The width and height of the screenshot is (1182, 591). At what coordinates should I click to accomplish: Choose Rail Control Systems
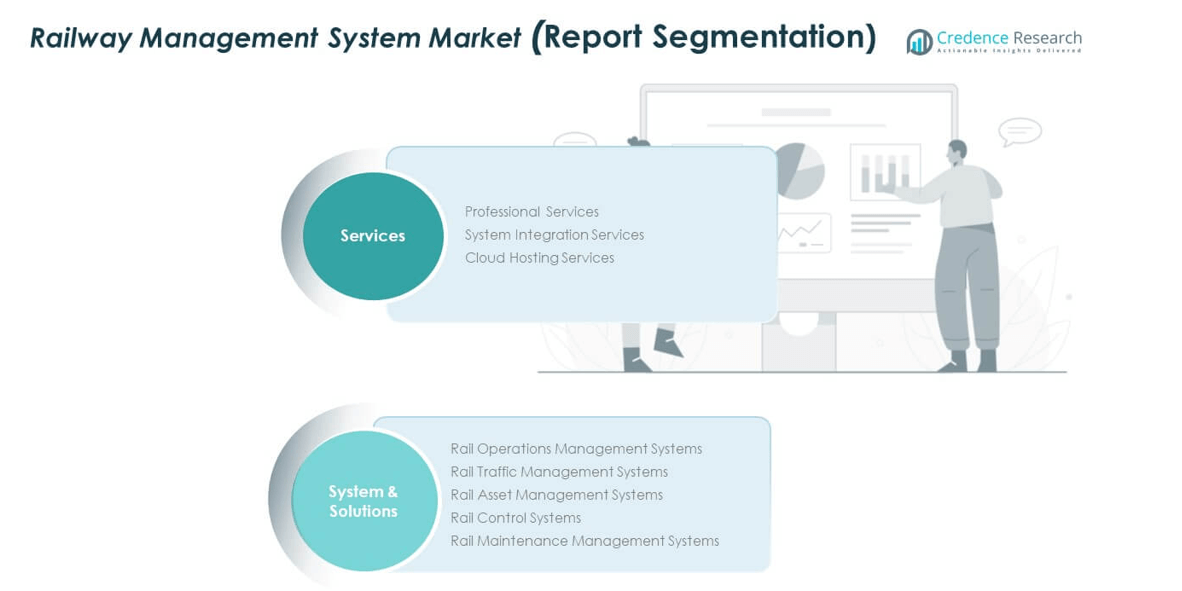[515, 518]
